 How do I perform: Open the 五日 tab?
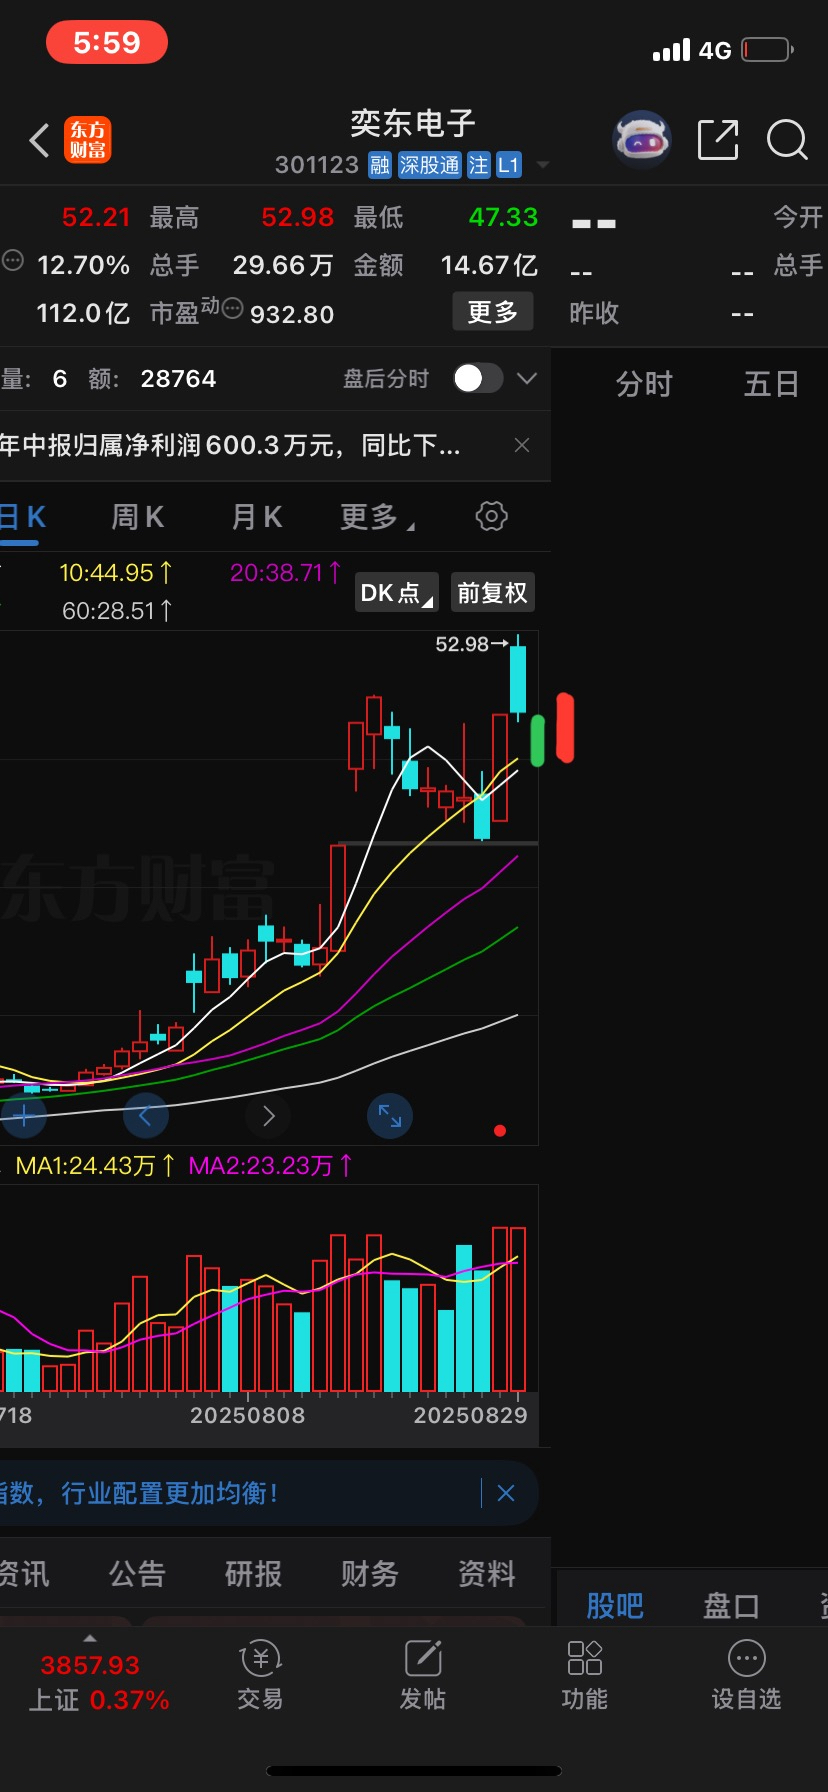click(x=772, y=384)
